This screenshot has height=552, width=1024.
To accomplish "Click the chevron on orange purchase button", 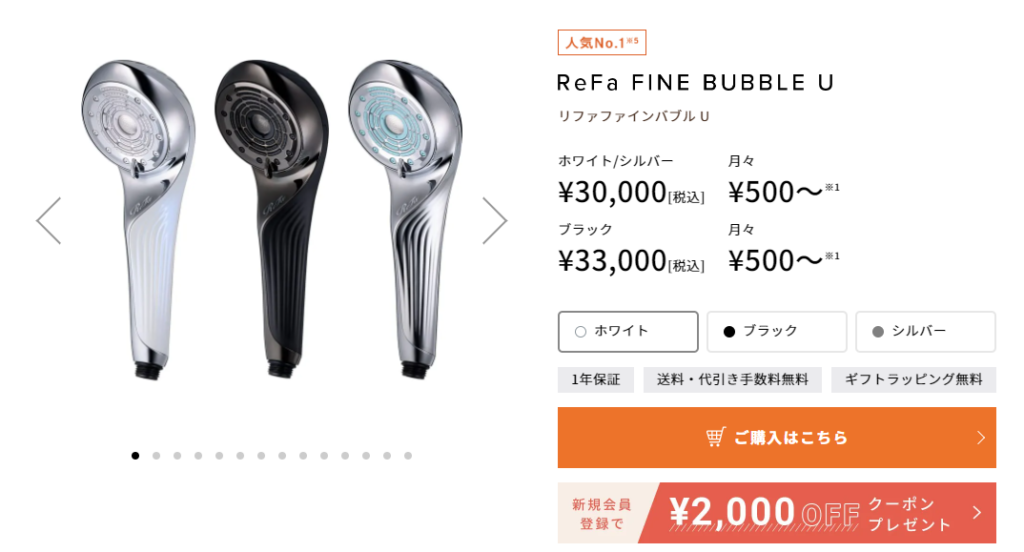I will click(x=980, y=438).
